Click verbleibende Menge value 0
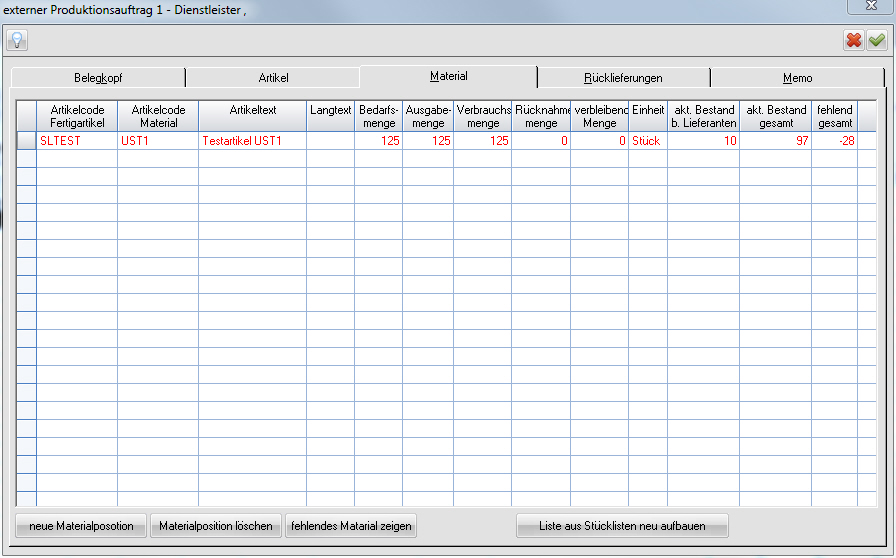Screen dimensions: 896x558 tap(599, 141)
